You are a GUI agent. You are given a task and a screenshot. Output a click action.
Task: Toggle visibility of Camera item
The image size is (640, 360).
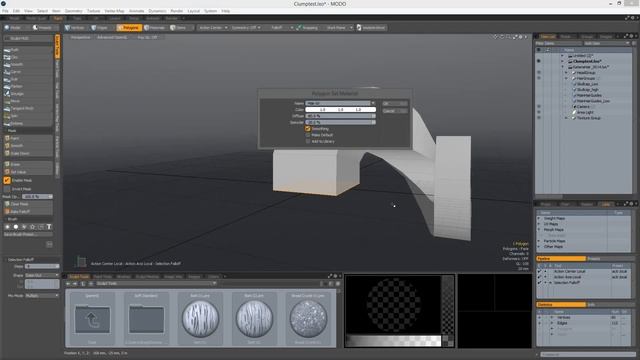click(x=539, y=107)
